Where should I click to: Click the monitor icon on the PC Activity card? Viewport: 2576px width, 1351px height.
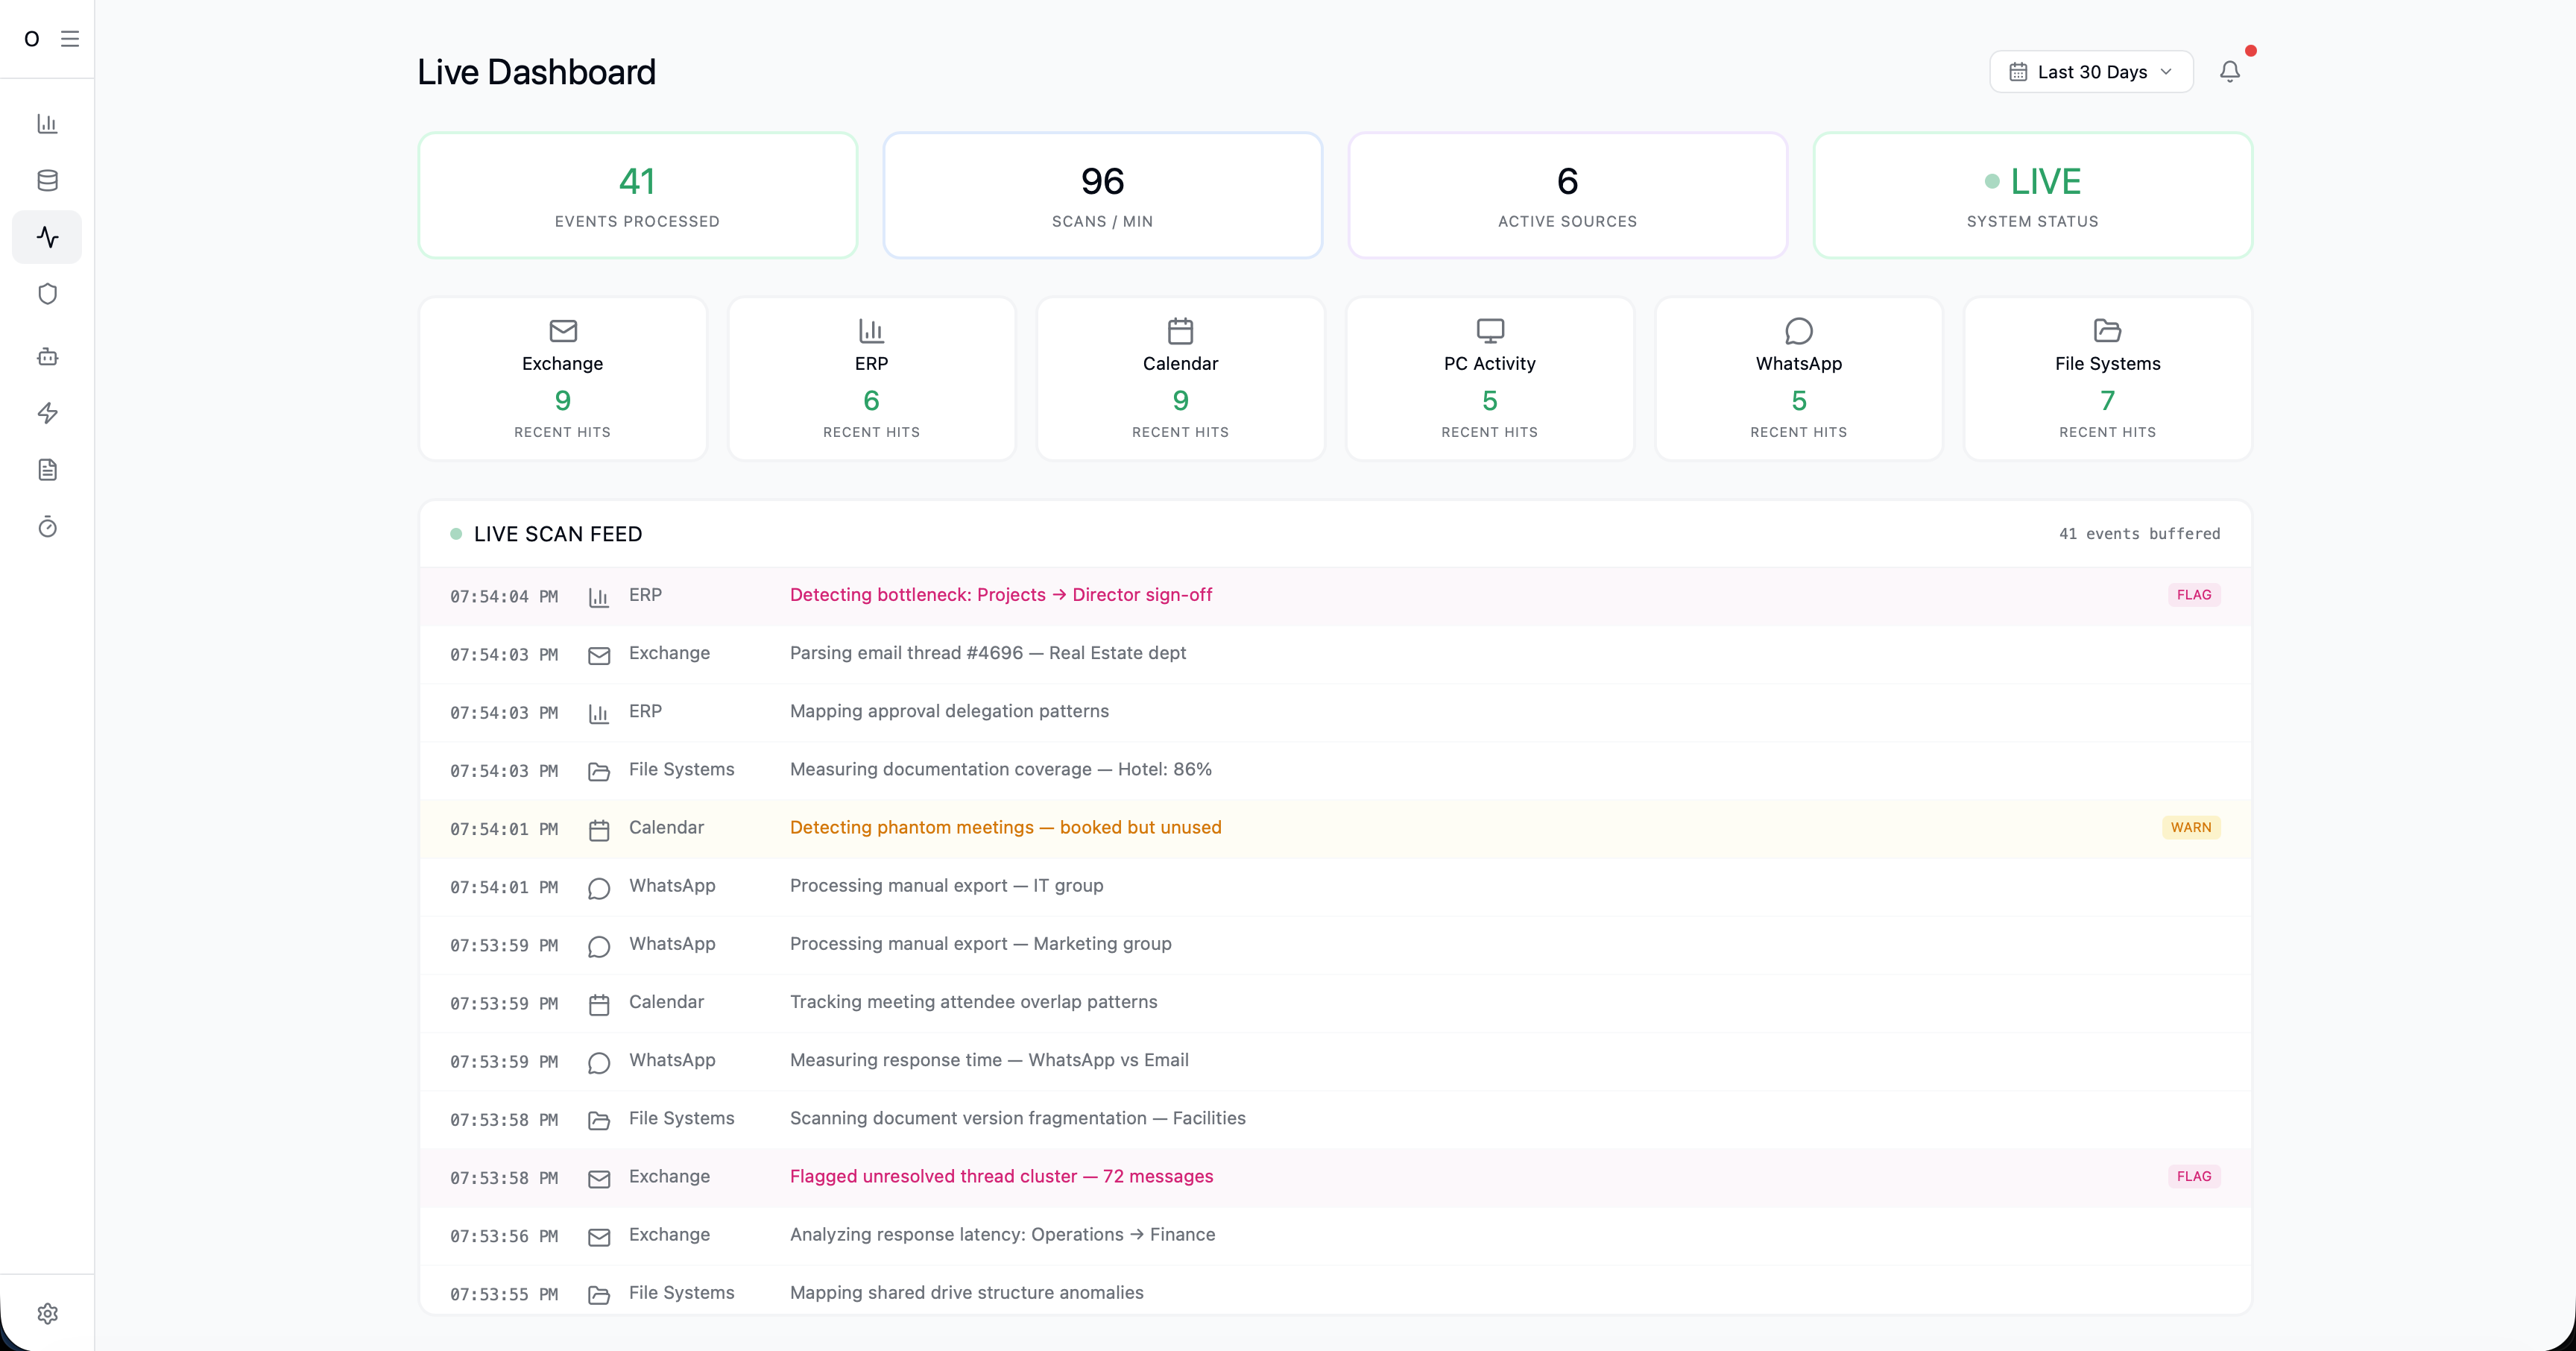click(x=1490, y=330)
